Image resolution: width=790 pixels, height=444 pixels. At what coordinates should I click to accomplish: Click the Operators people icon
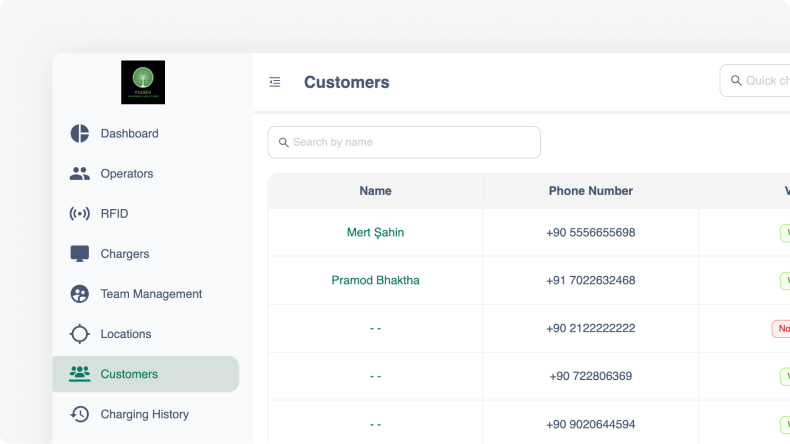pyautogui.click(x=80, y=174)
